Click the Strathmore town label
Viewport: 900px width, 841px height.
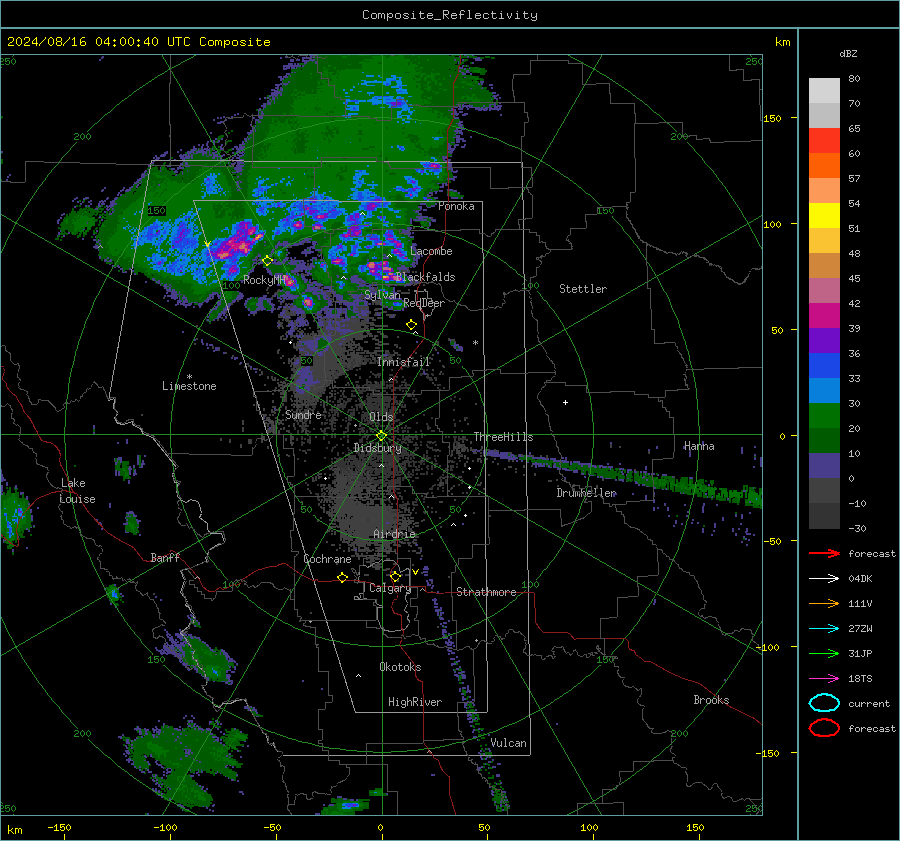pyautogui.click(x=486, y=592)
